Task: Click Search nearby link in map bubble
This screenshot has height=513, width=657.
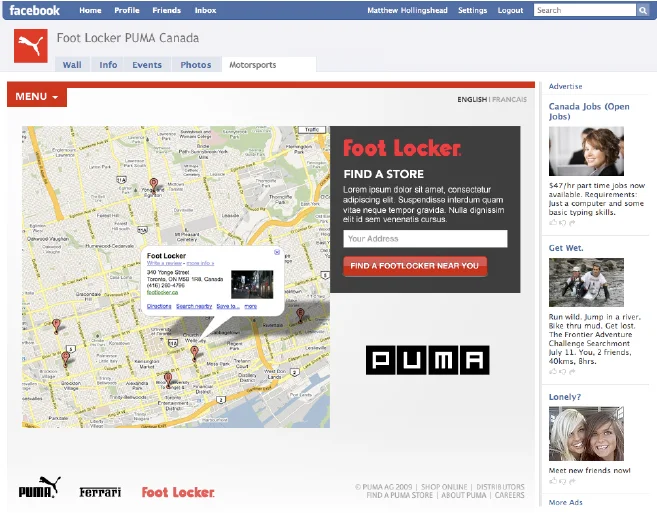Action: (x=194, y=306)
